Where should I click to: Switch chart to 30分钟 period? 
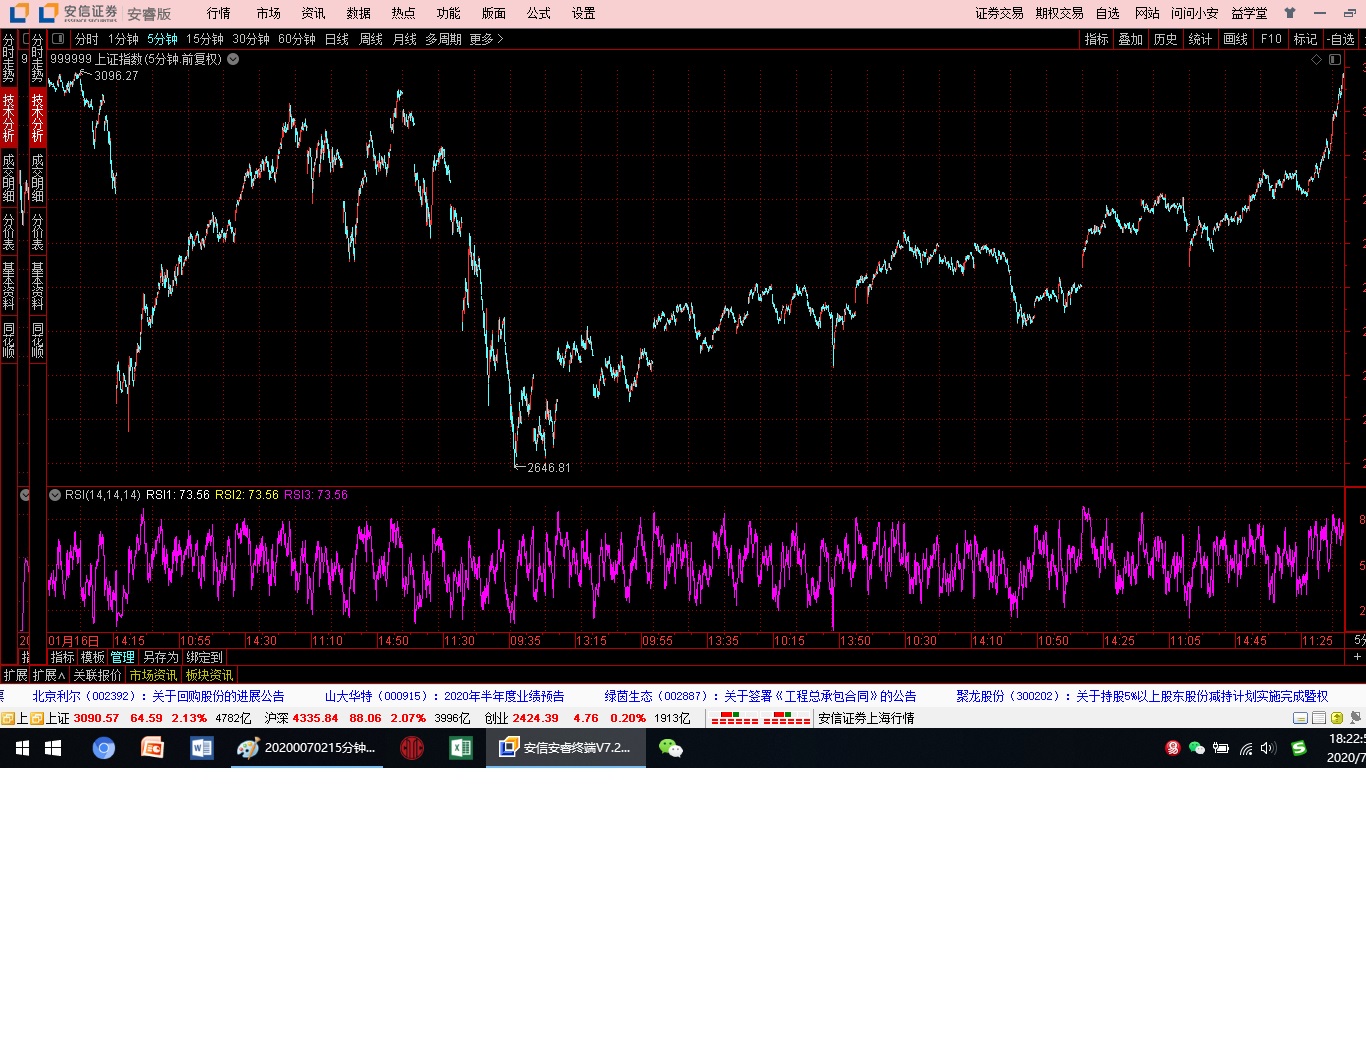click(251, 39)
